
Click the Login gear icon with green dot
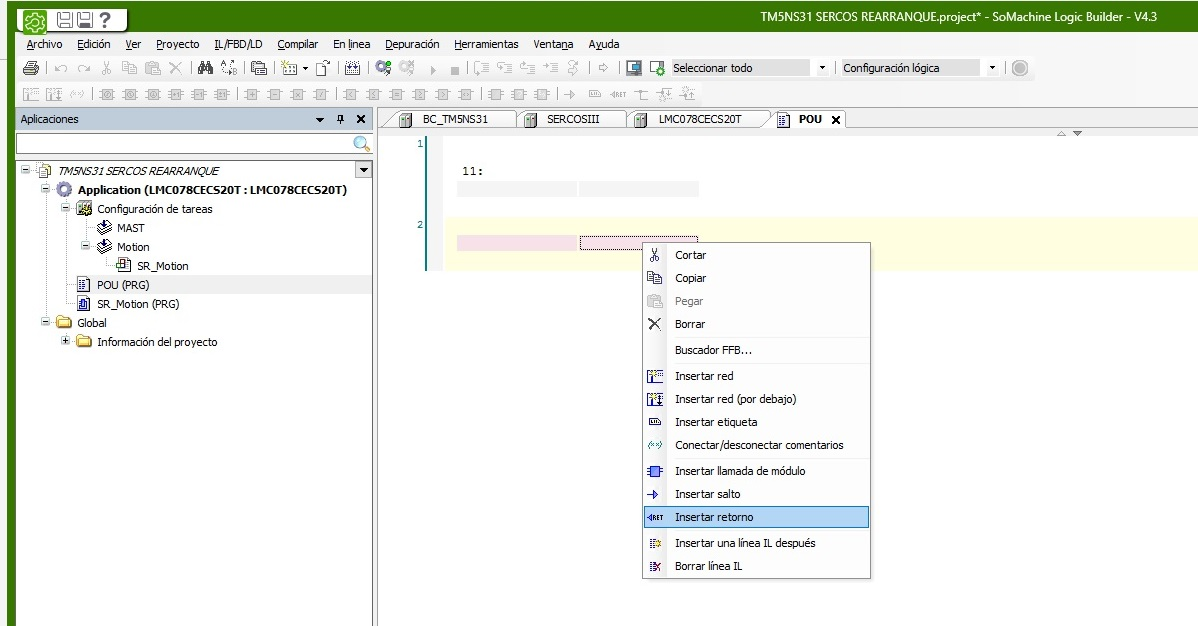click(x=384, y=68)
